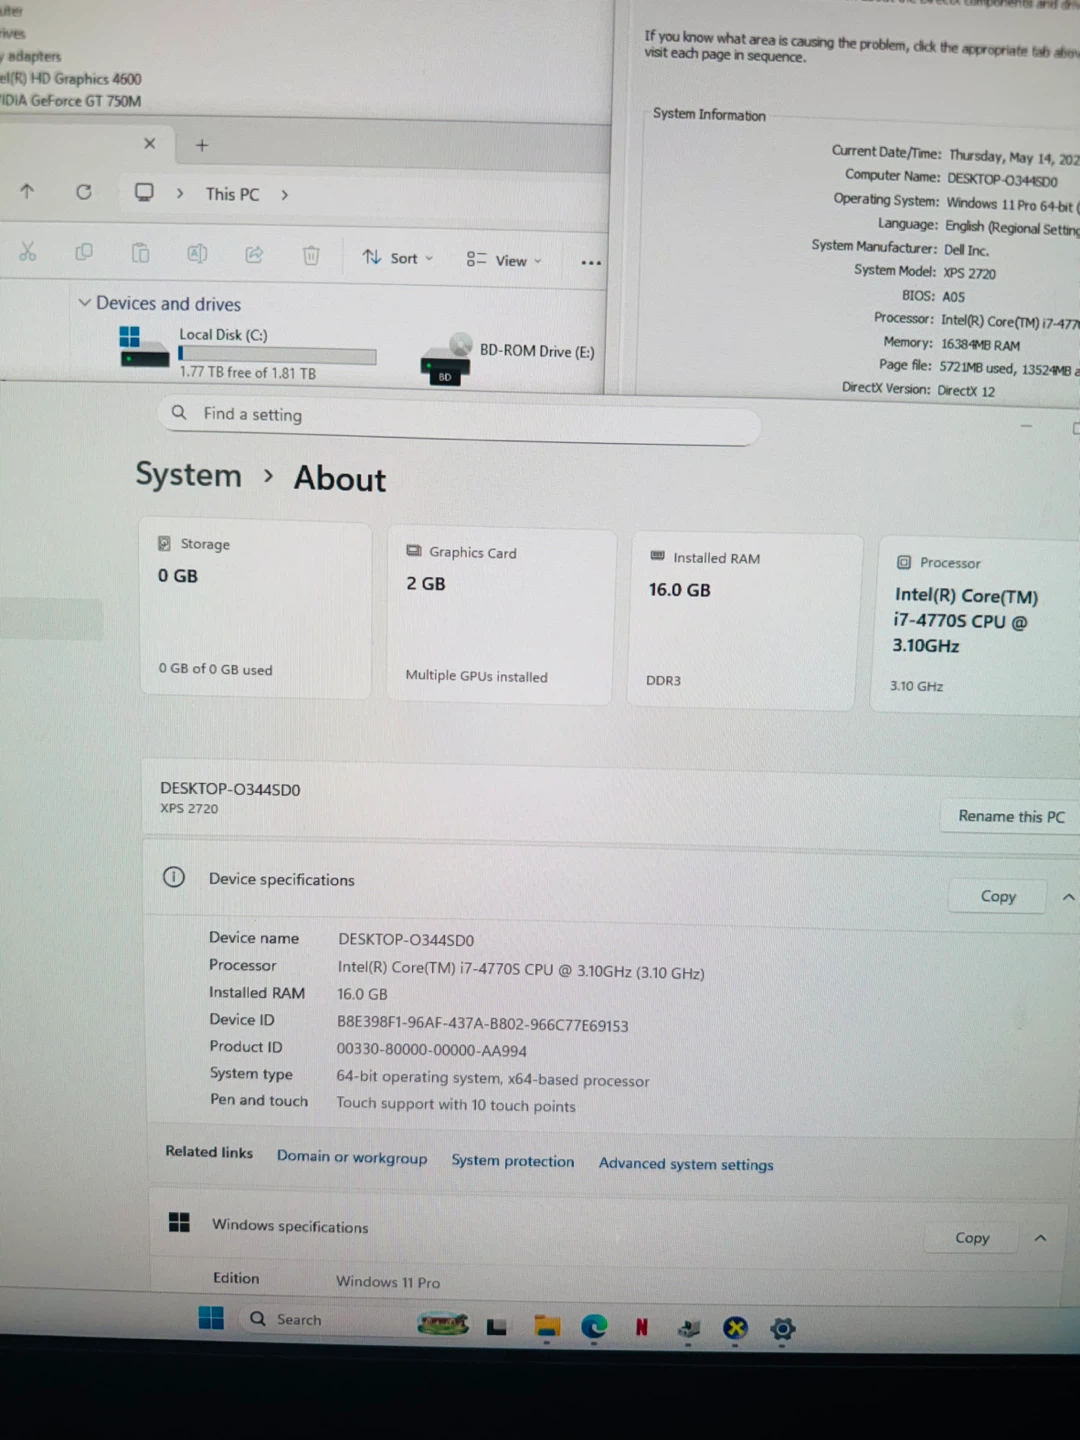Click the Paste icon in File Explorer
The image size is (1080, 1440).
141,253
